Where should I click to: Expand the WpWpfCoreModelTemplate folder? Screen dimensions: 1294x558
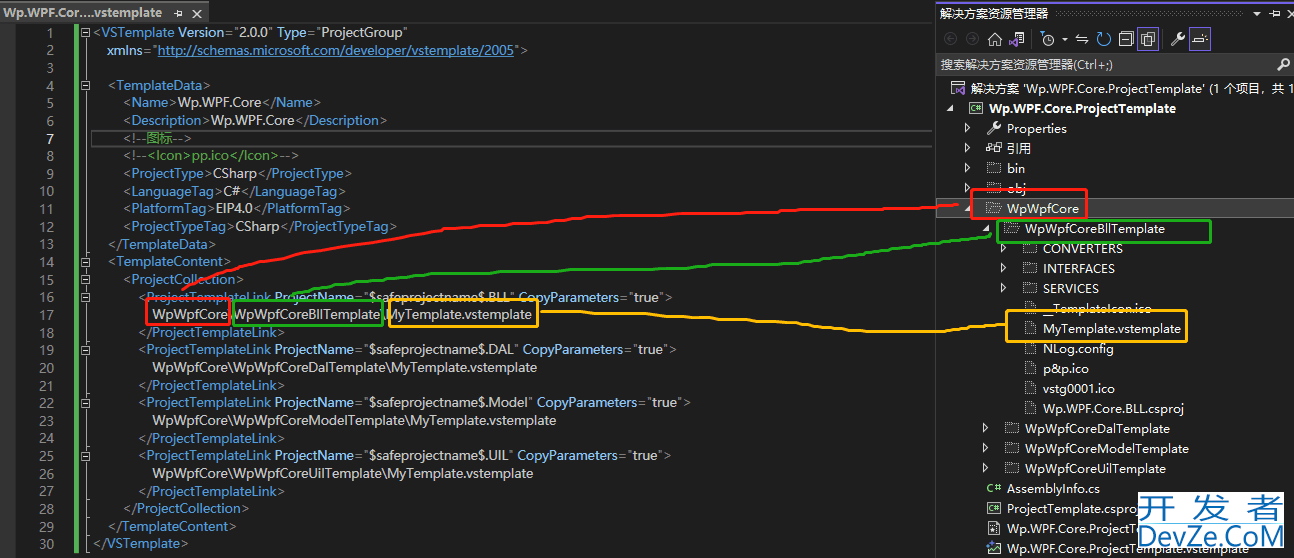tap(986, 448)
